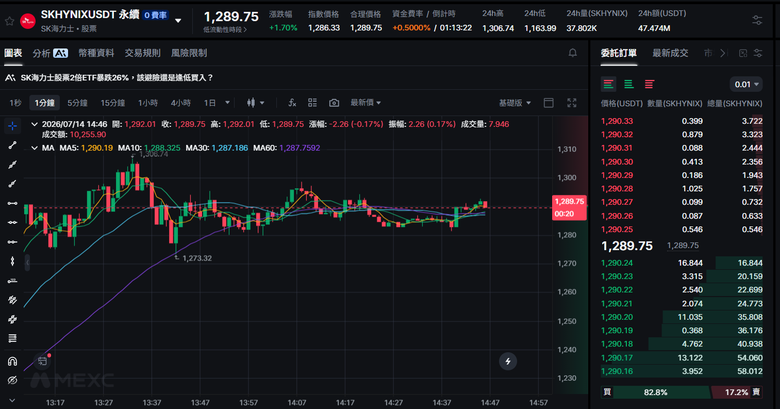Open order book precision 0.01 dropdown
Image resolution: width=780 pixels, height=409 pixels.
coord(746,84)
